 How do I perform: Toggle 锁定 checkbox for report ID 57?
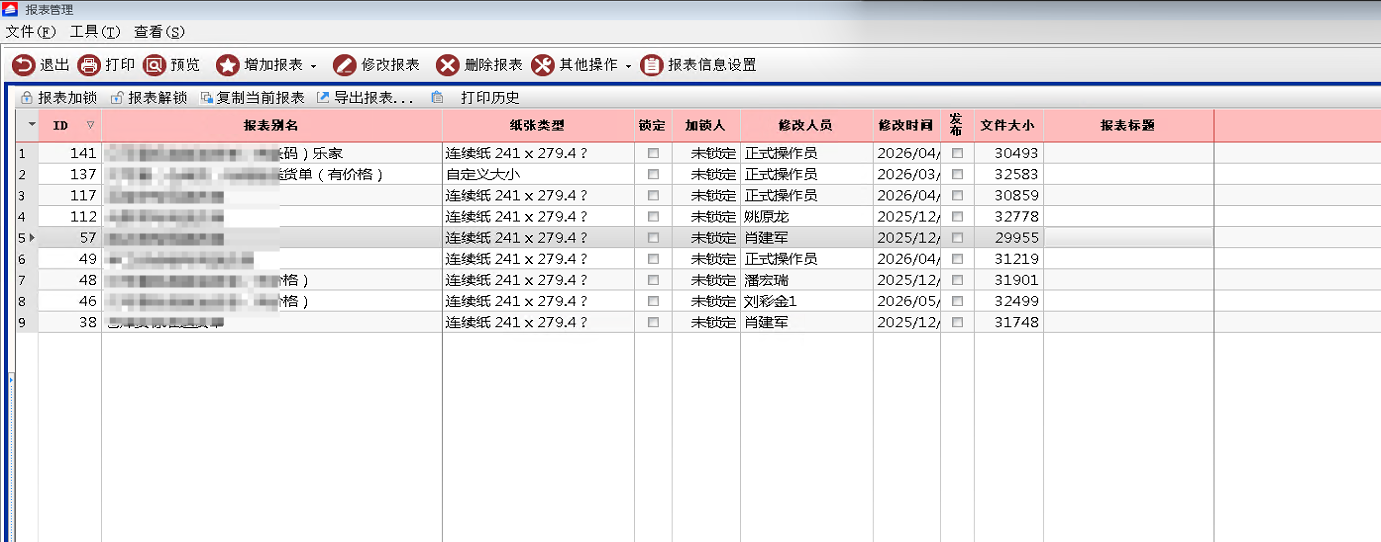pos(653,238)
